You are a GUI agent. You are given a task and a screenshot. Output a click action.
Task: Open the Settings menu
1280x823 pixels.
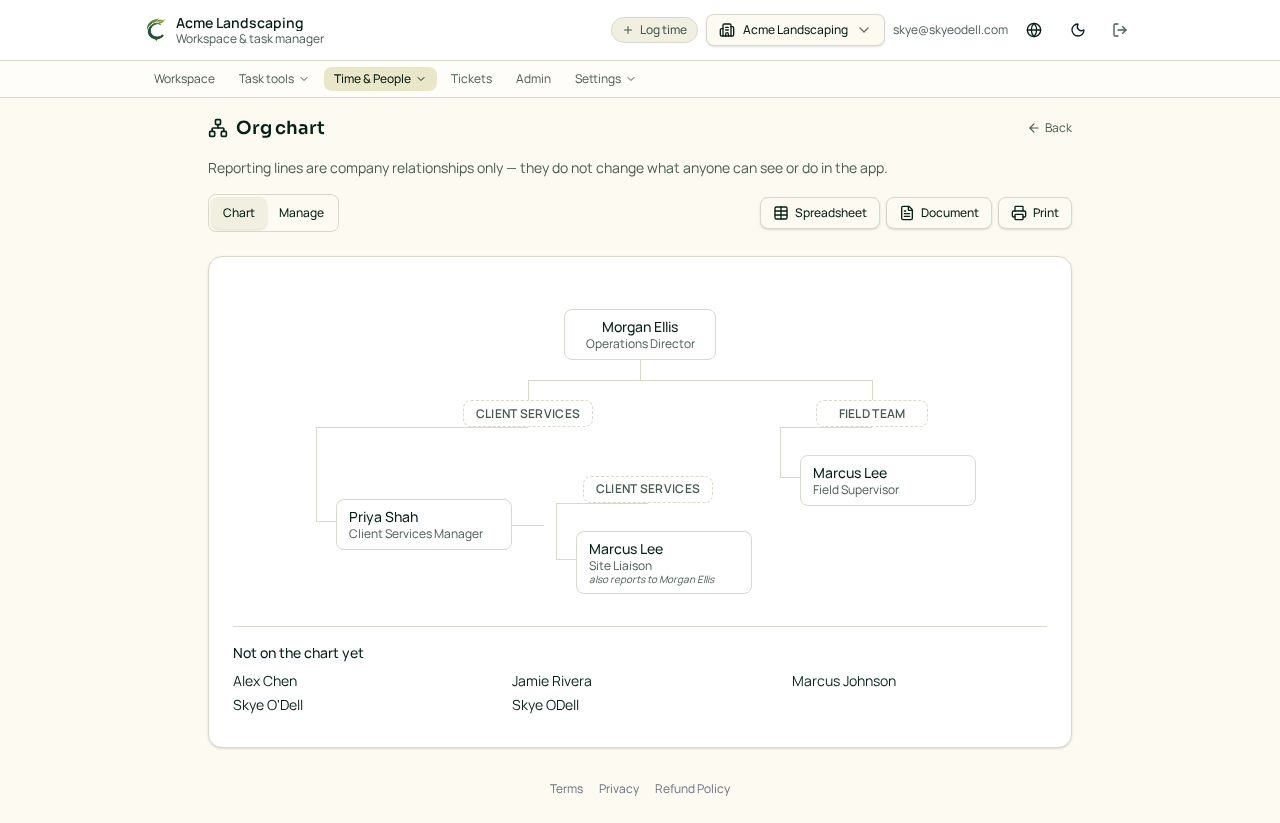605,79
